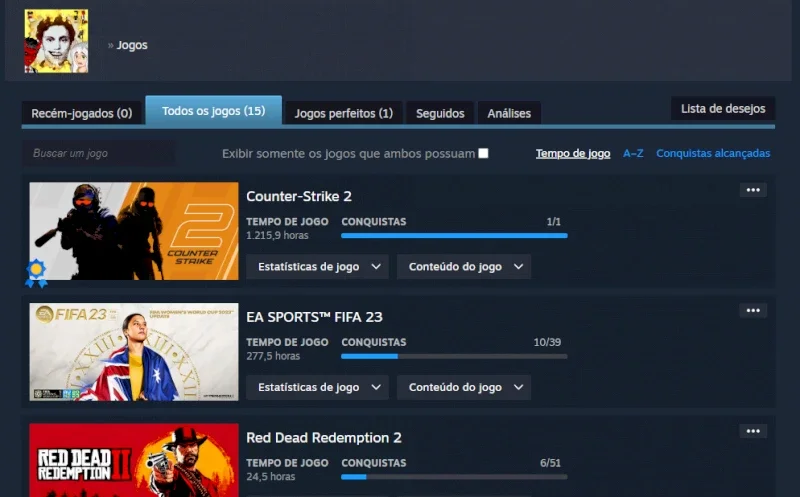Click FIFA 23 achievements progress bar
This screenshot has height=497, width=800.
(x=454, y=356)
